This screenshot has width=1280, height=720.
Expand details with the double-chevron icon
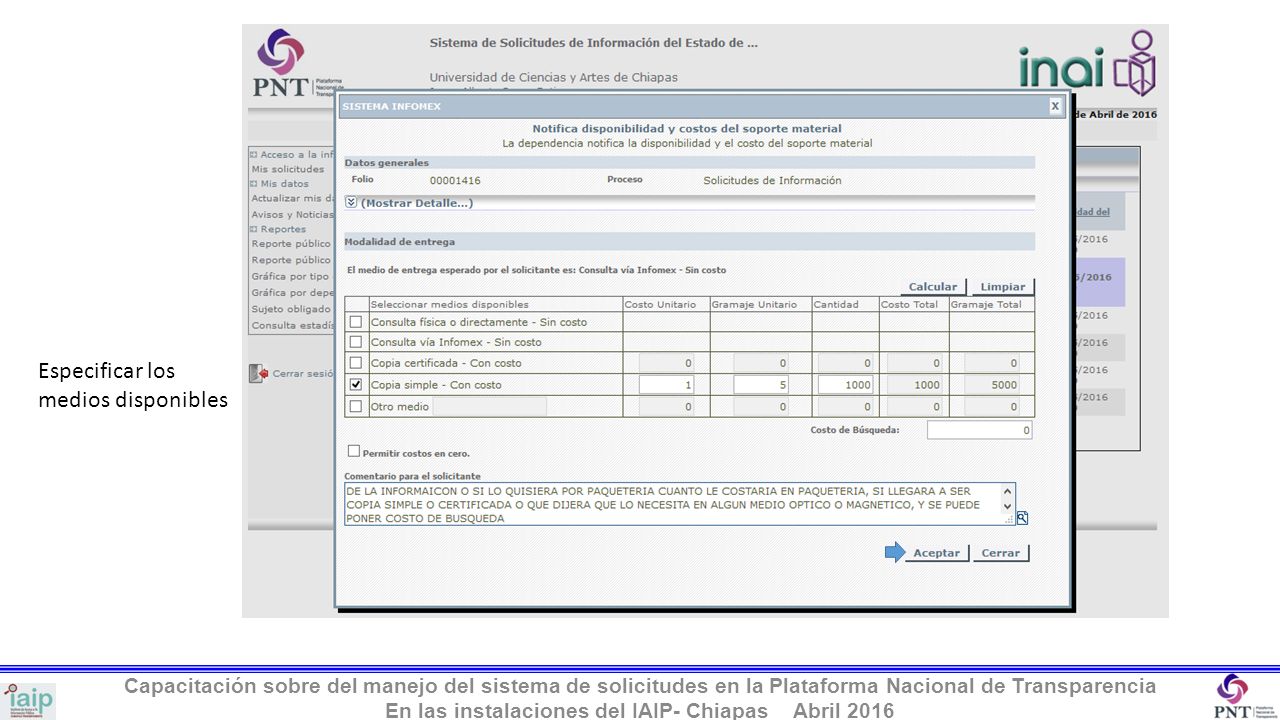[x=351, y=202]
